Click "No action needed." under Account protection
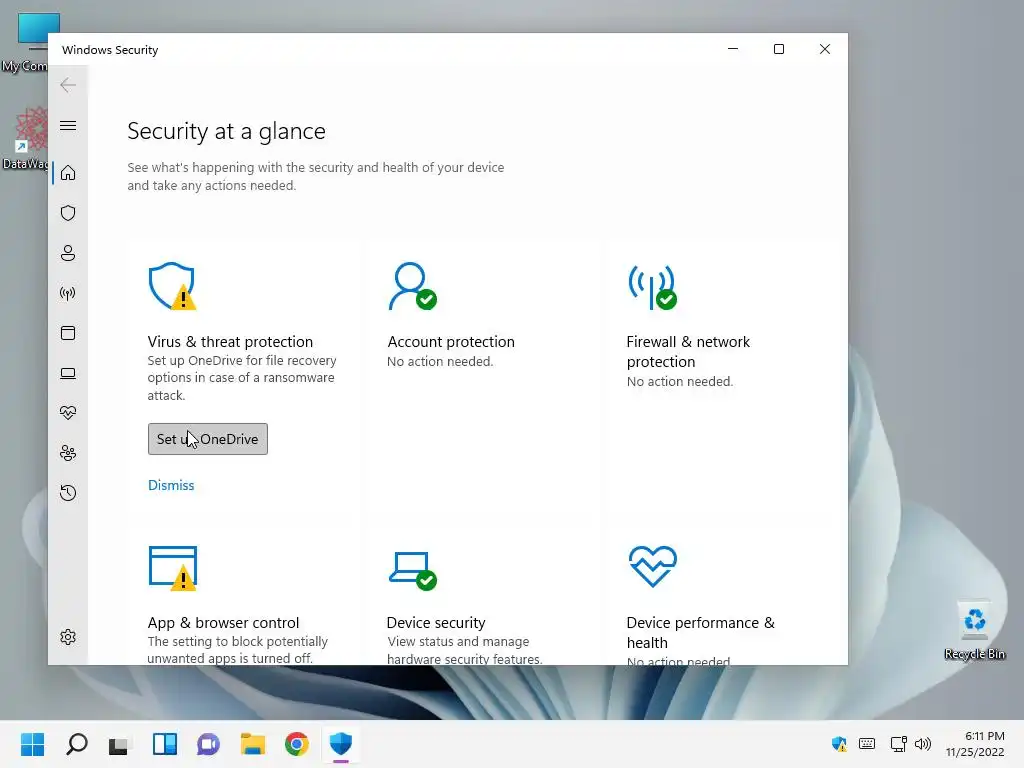1024x768 pixels. (x=440, y=361)
